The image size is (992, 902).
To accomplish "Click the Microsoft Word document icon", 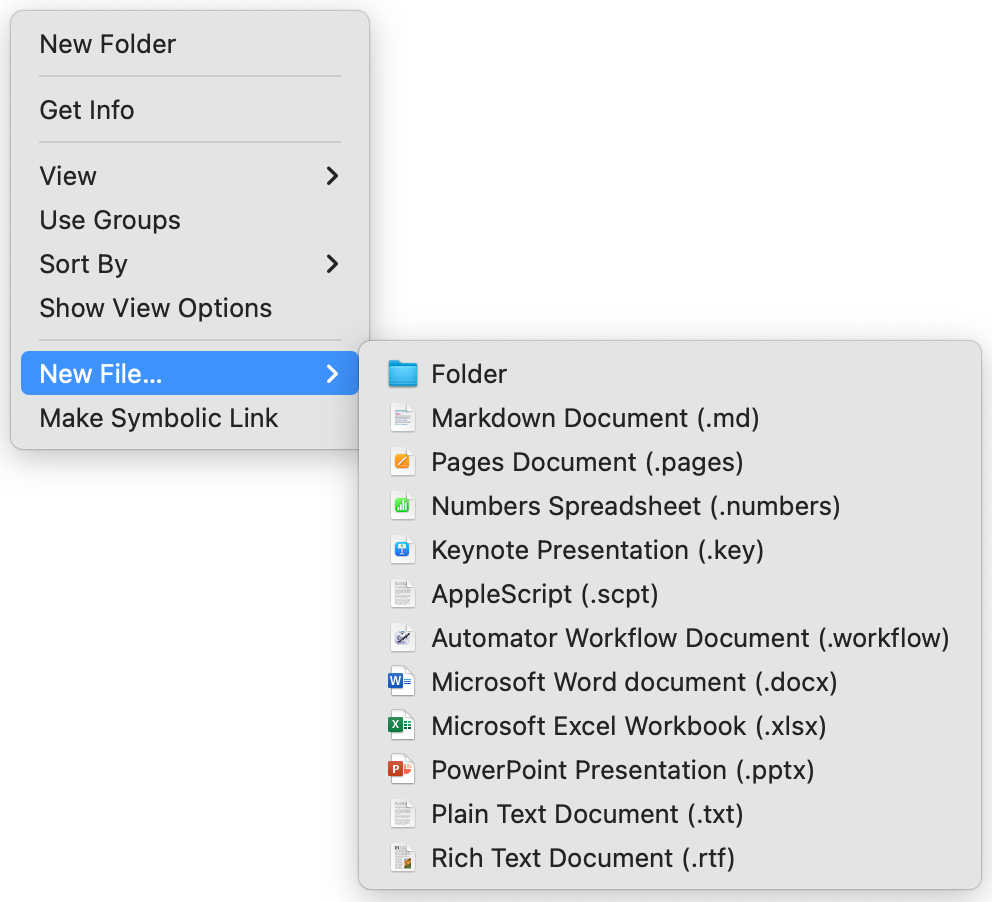I will point(401,682).
